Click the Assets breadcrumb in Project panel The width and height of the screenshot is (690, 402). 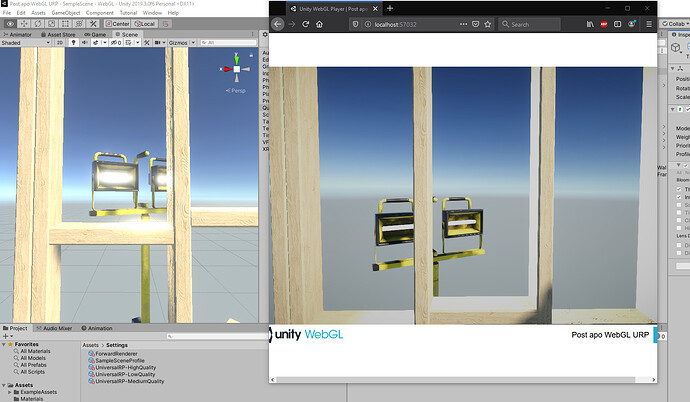tap(90, 345)
